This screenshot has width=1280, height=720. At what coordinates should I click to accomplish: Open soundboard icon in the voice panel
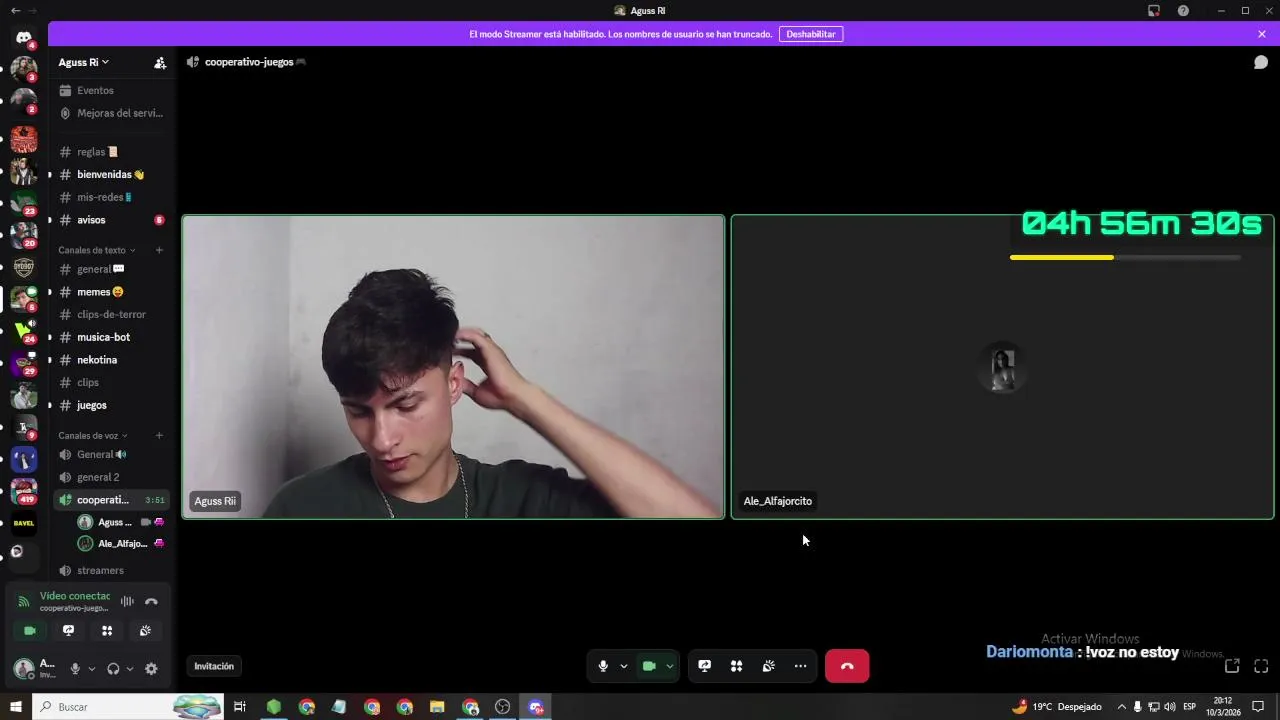(145, 630)
